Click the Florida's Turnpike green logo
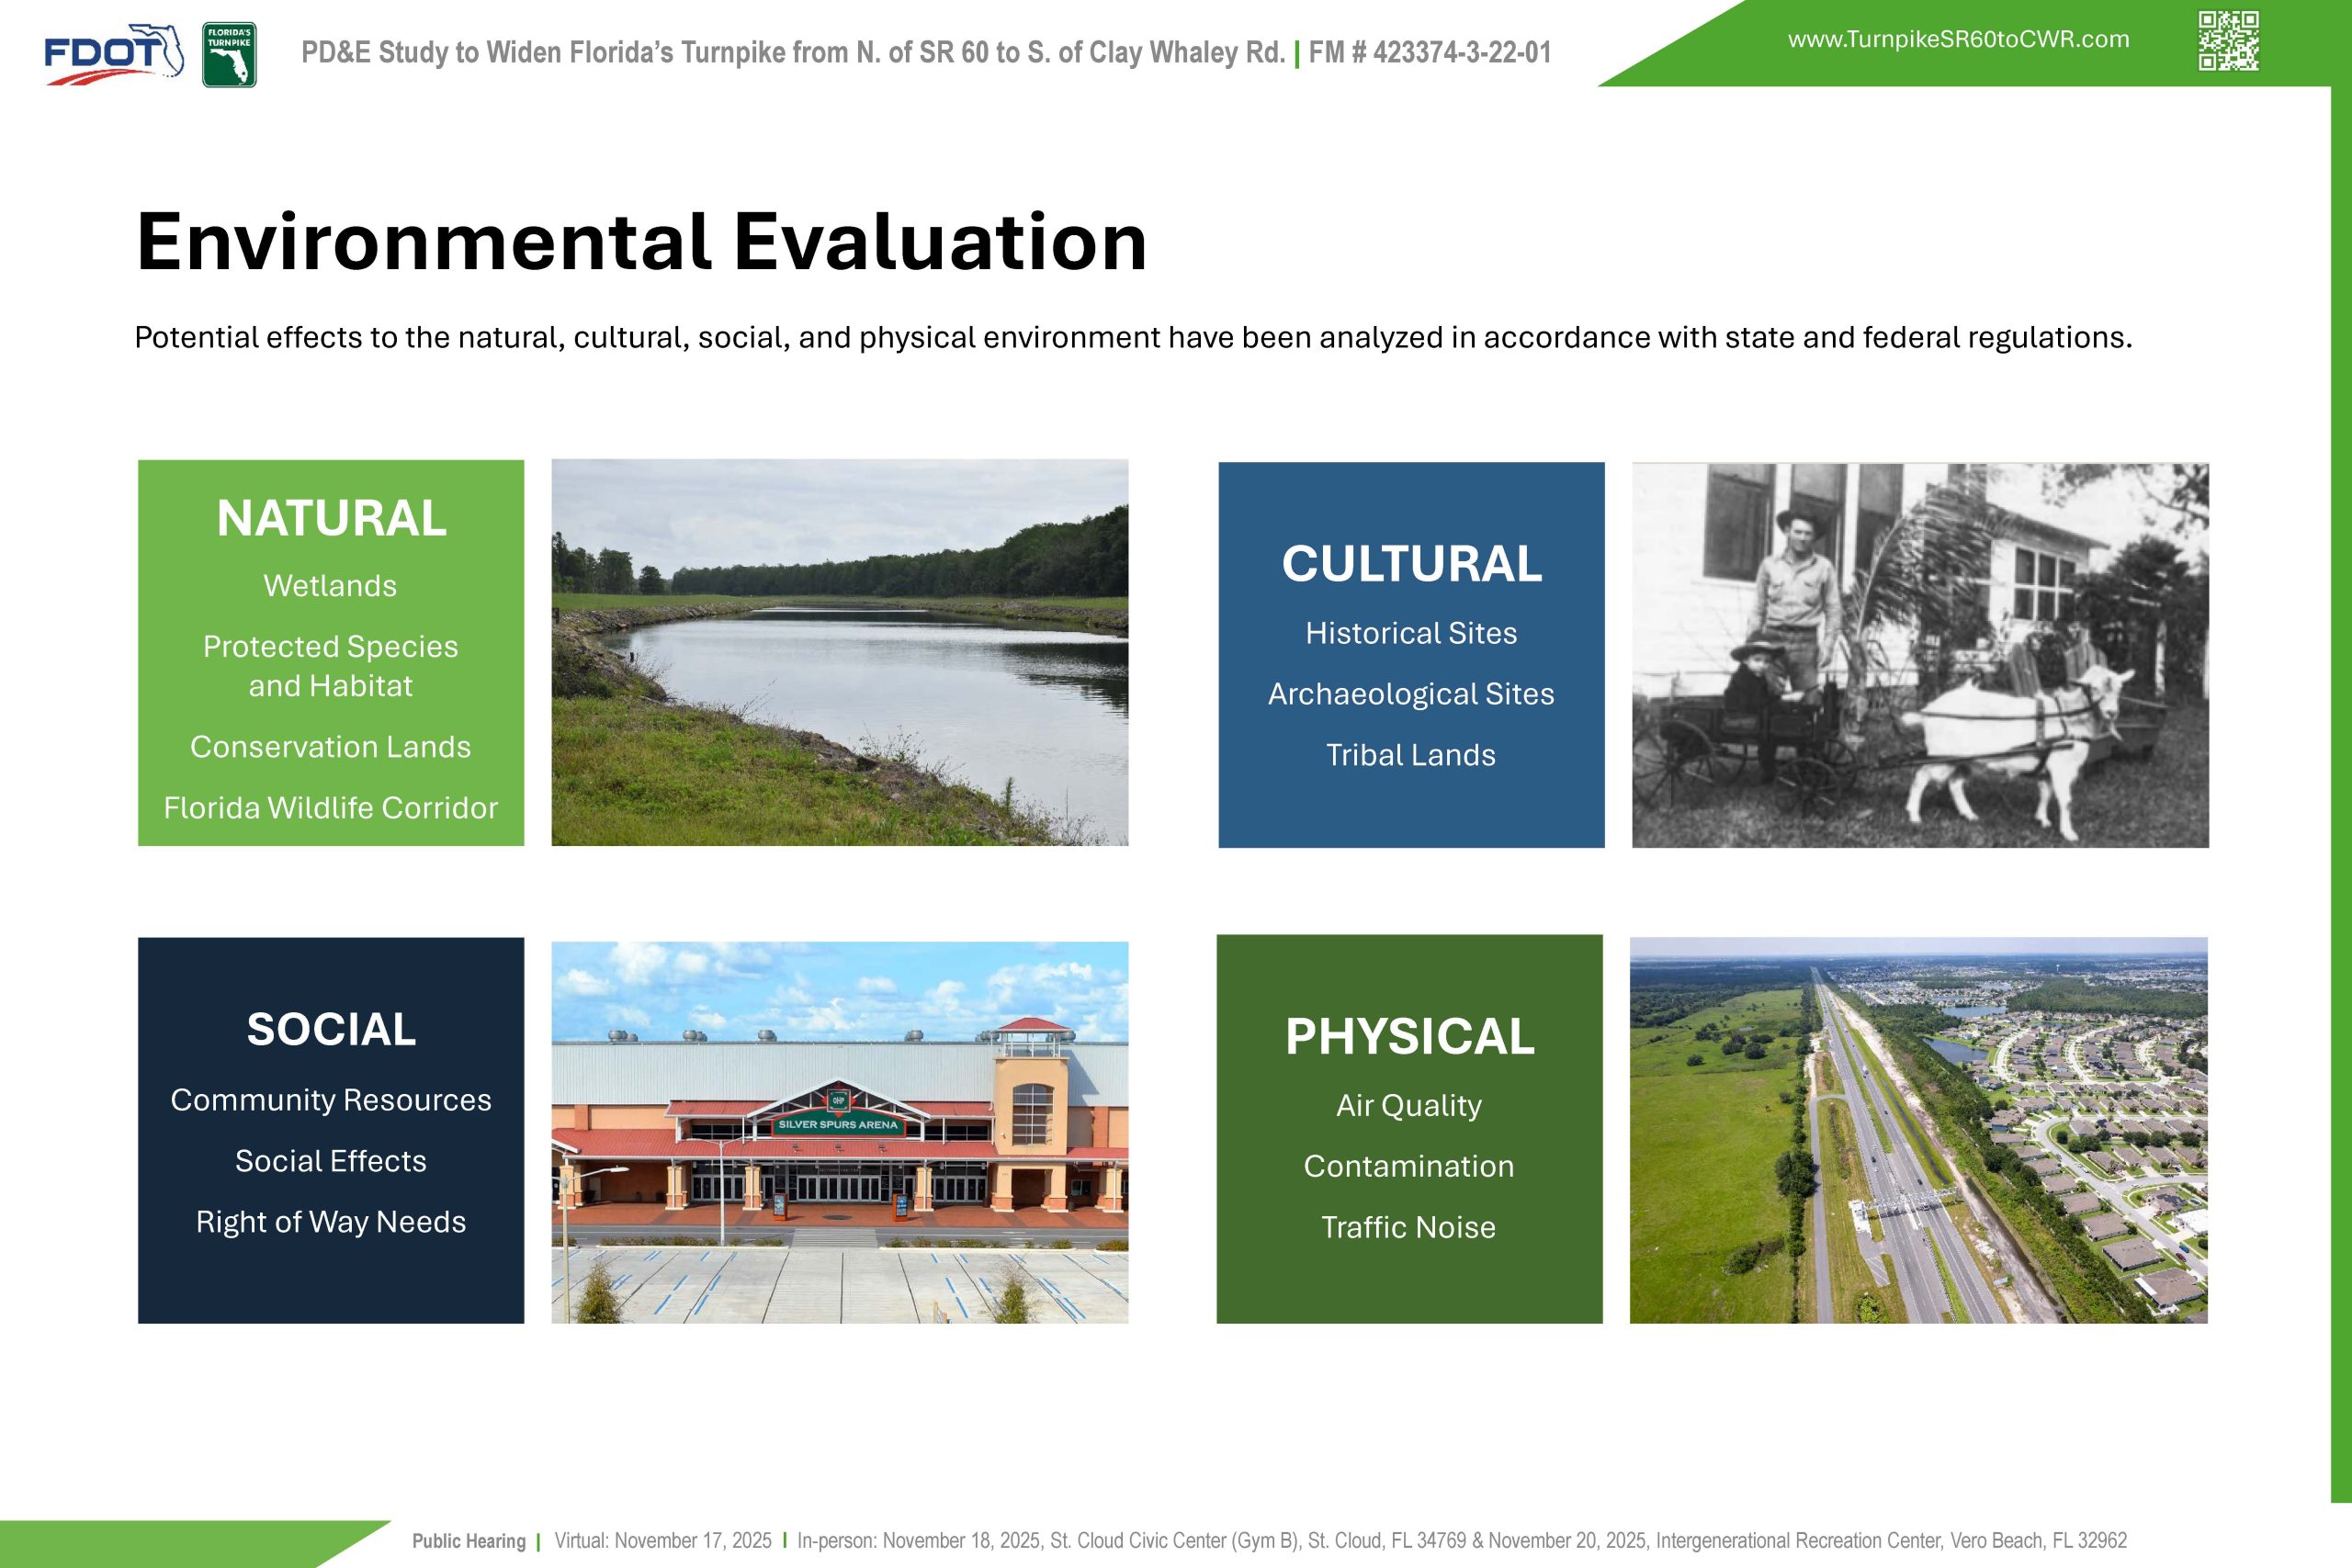The image size is (2352, 1568). [229, 55]
